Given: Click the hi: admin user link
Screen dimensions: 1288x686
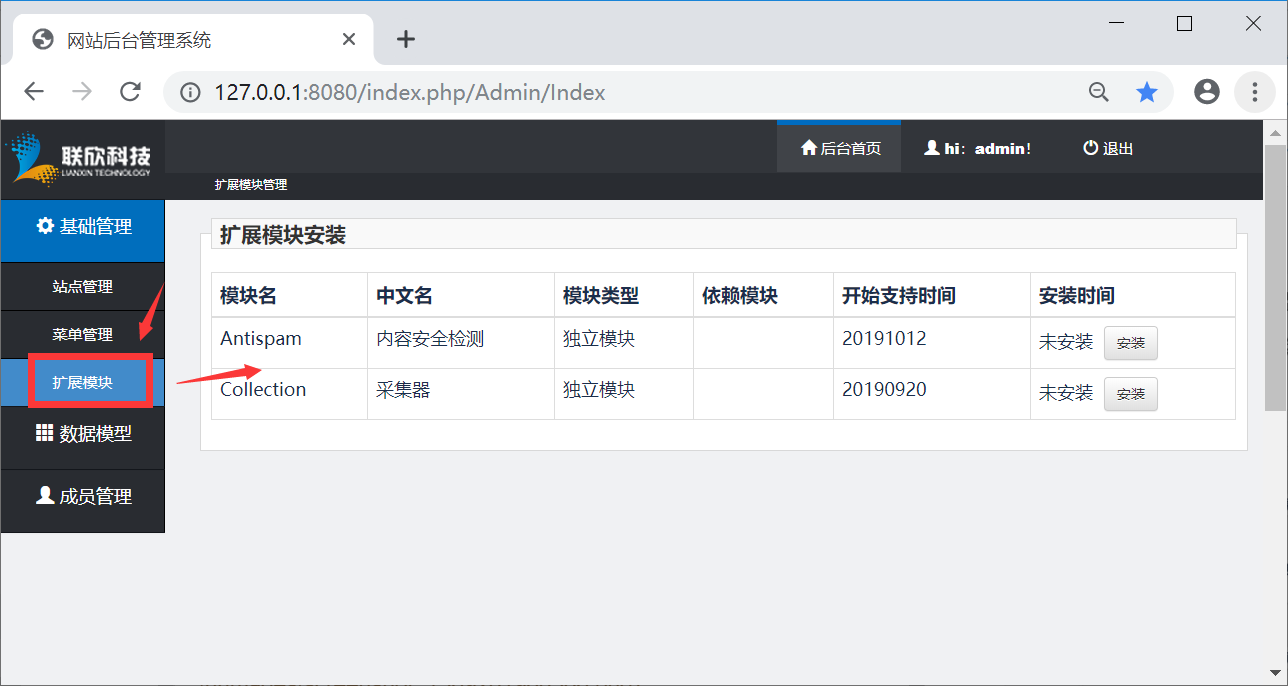Looking at the screenshot, I should click(x=977, y=148).
